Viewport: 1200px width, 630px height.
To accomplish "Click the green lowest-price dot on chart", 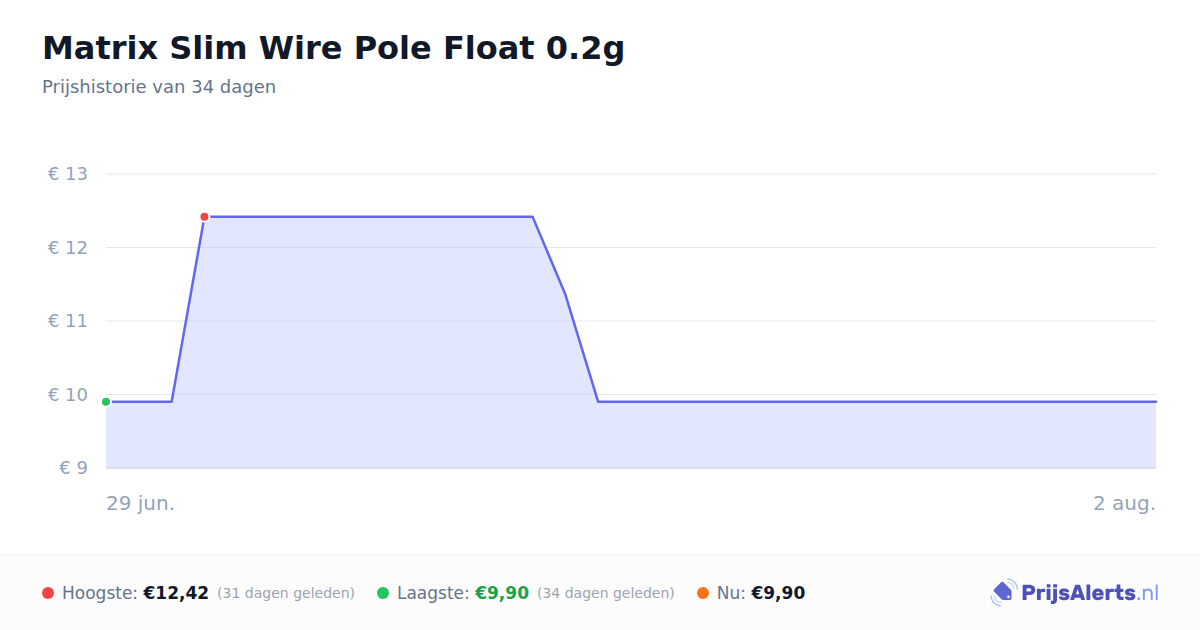I will (x=106, y=402).
